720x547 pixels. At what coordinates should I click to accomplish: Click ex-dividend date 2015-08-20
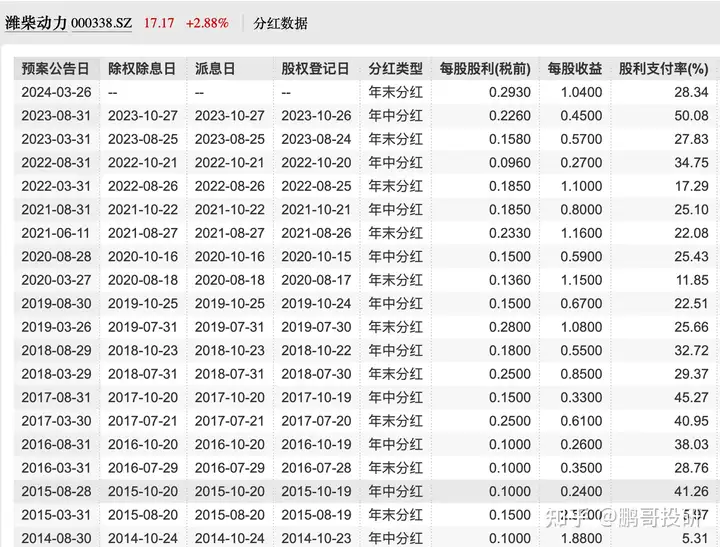tap(143, 515)
